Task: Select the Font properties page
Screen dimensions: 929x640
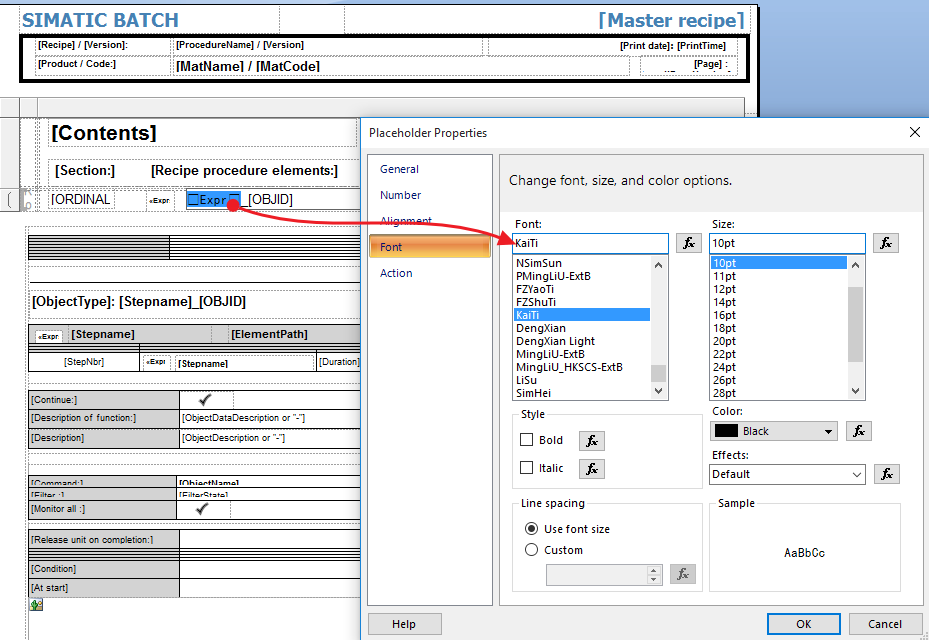Action: (x=430, y=247)
